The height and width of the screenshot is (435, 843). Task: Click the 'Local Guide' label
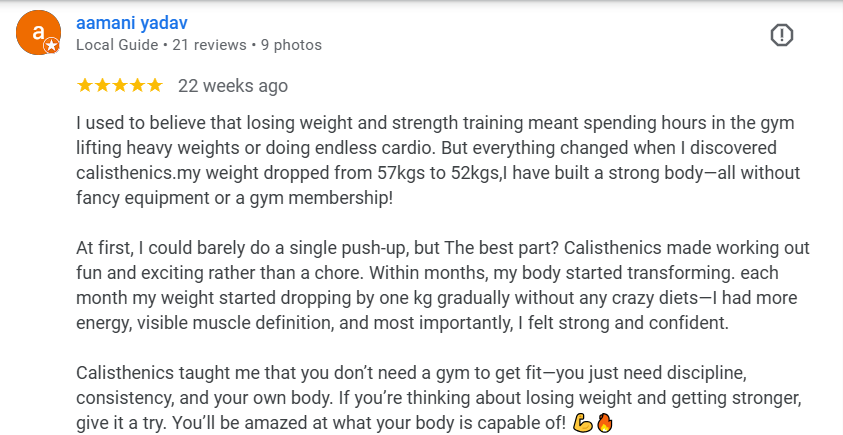(x=116, y=45)
